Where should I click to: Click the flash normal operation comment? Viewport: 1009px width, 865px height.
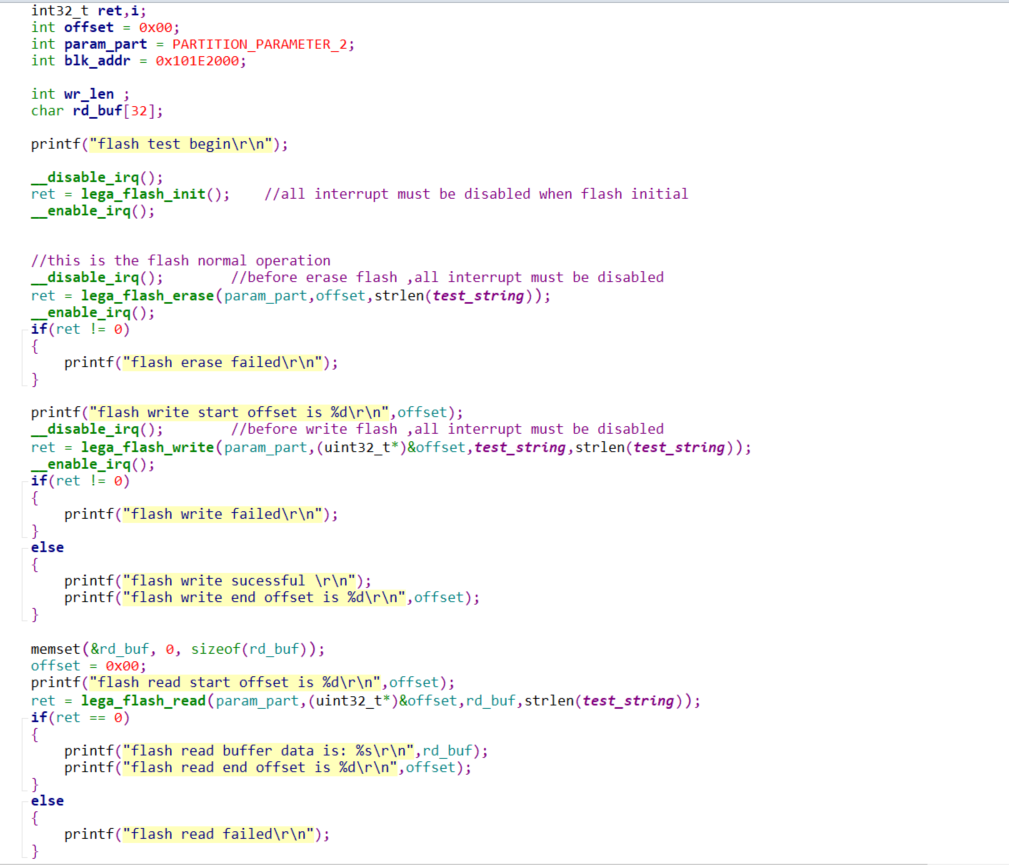coord(181,261)
